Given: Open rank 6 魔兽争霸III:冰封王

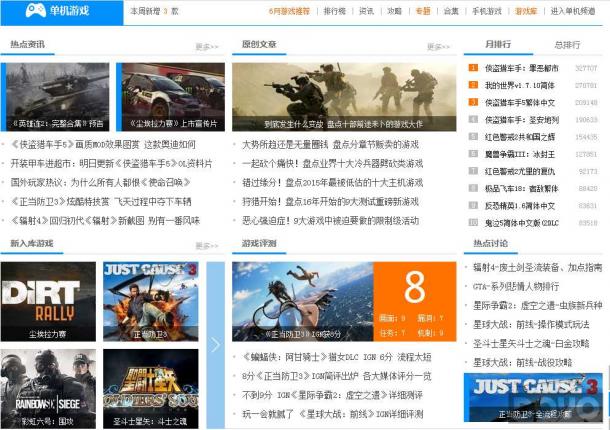Looking at the screenshot, I should click(x=519, y=154).
